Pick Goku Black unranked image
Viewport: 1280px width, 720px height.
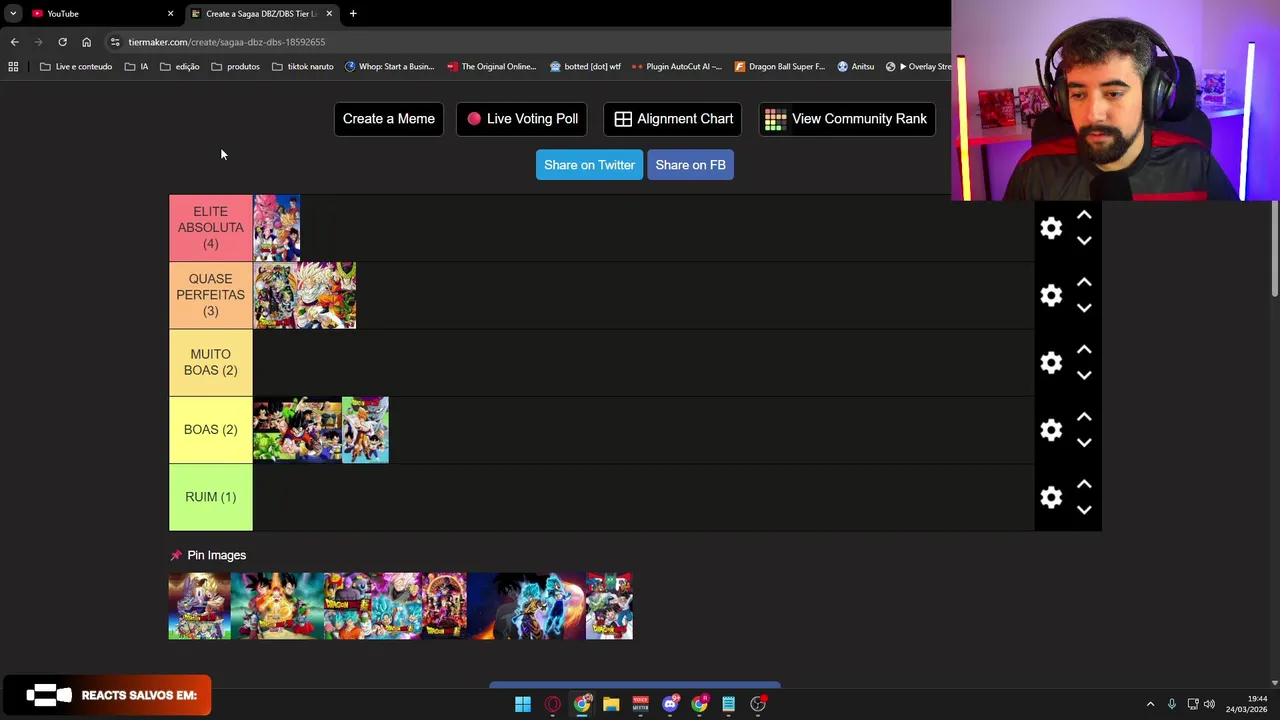point(396,606)
